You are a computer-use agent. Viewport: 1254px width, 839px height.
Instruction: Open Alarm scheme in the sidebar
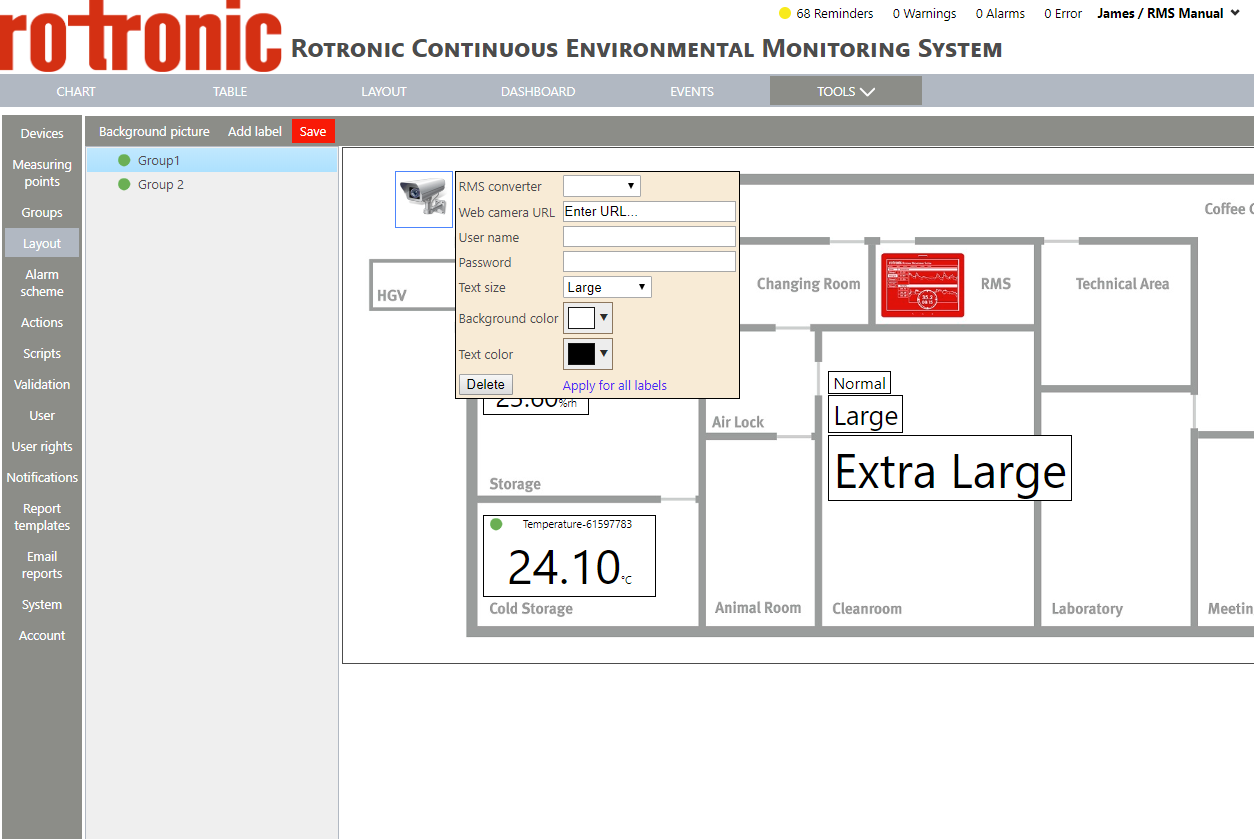(x=42, y=283)
